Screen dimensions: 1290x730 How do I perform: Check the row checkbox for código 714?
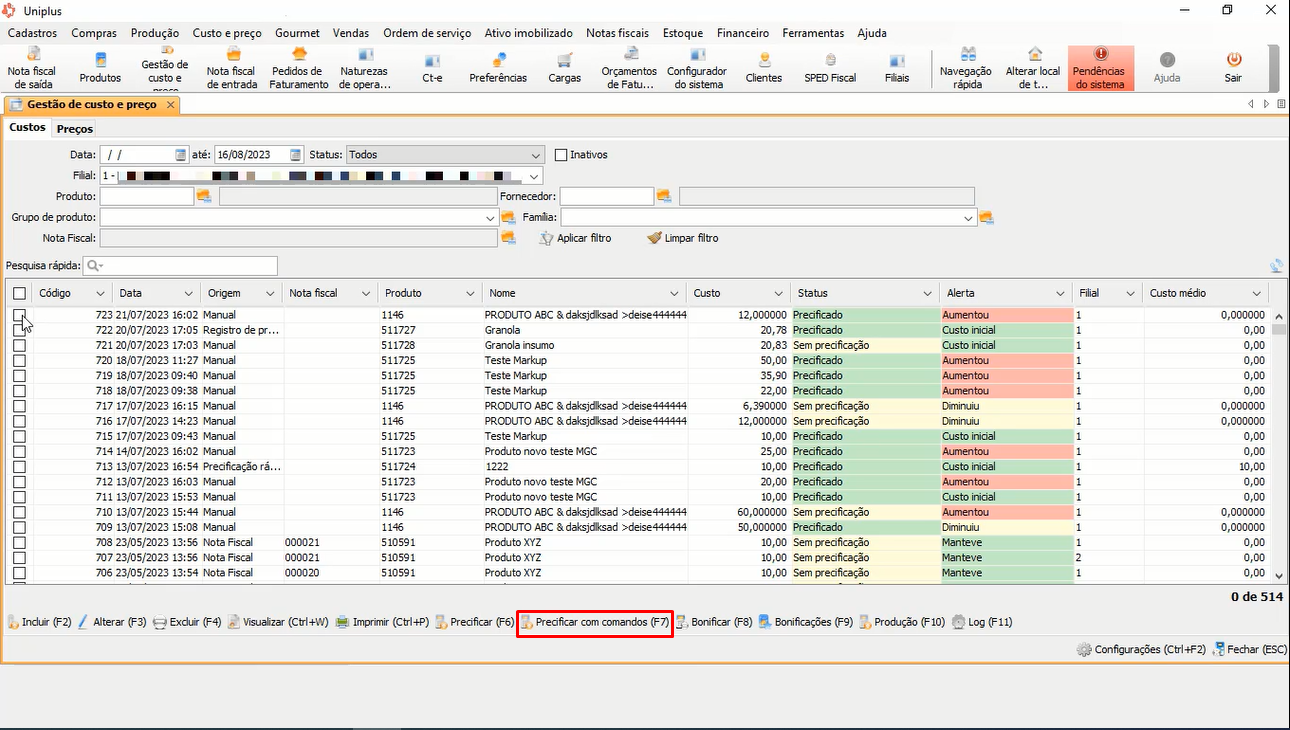pyautogui.click(x=19, y=451)
